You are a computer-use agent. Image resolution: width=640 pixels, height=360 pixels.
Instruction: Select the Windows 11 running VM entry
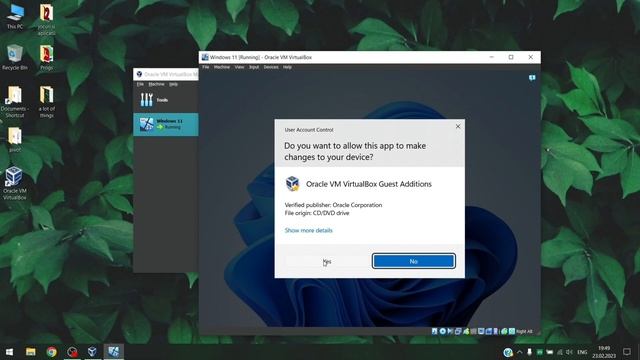click(x=166, y=124)
